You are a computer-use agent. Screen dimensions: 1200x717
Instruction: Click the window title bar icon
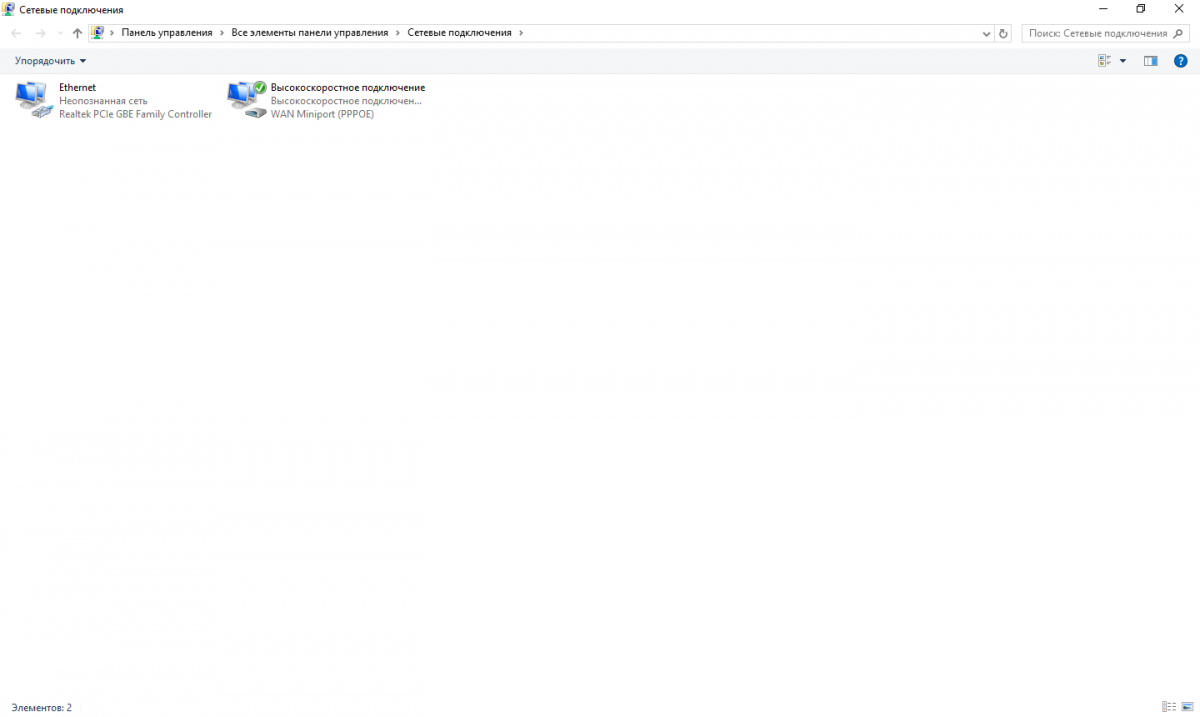point(9,9)
